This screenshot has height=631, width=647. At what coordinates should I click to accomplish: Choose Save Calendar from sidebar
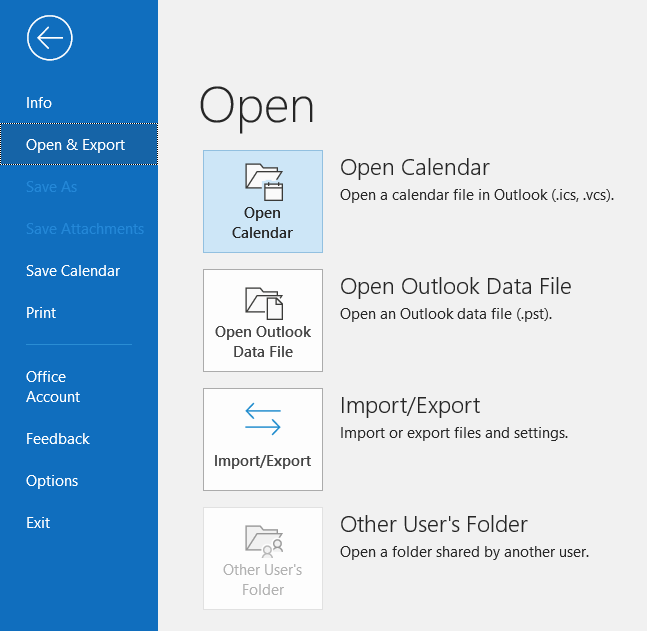tap(73, 271)
